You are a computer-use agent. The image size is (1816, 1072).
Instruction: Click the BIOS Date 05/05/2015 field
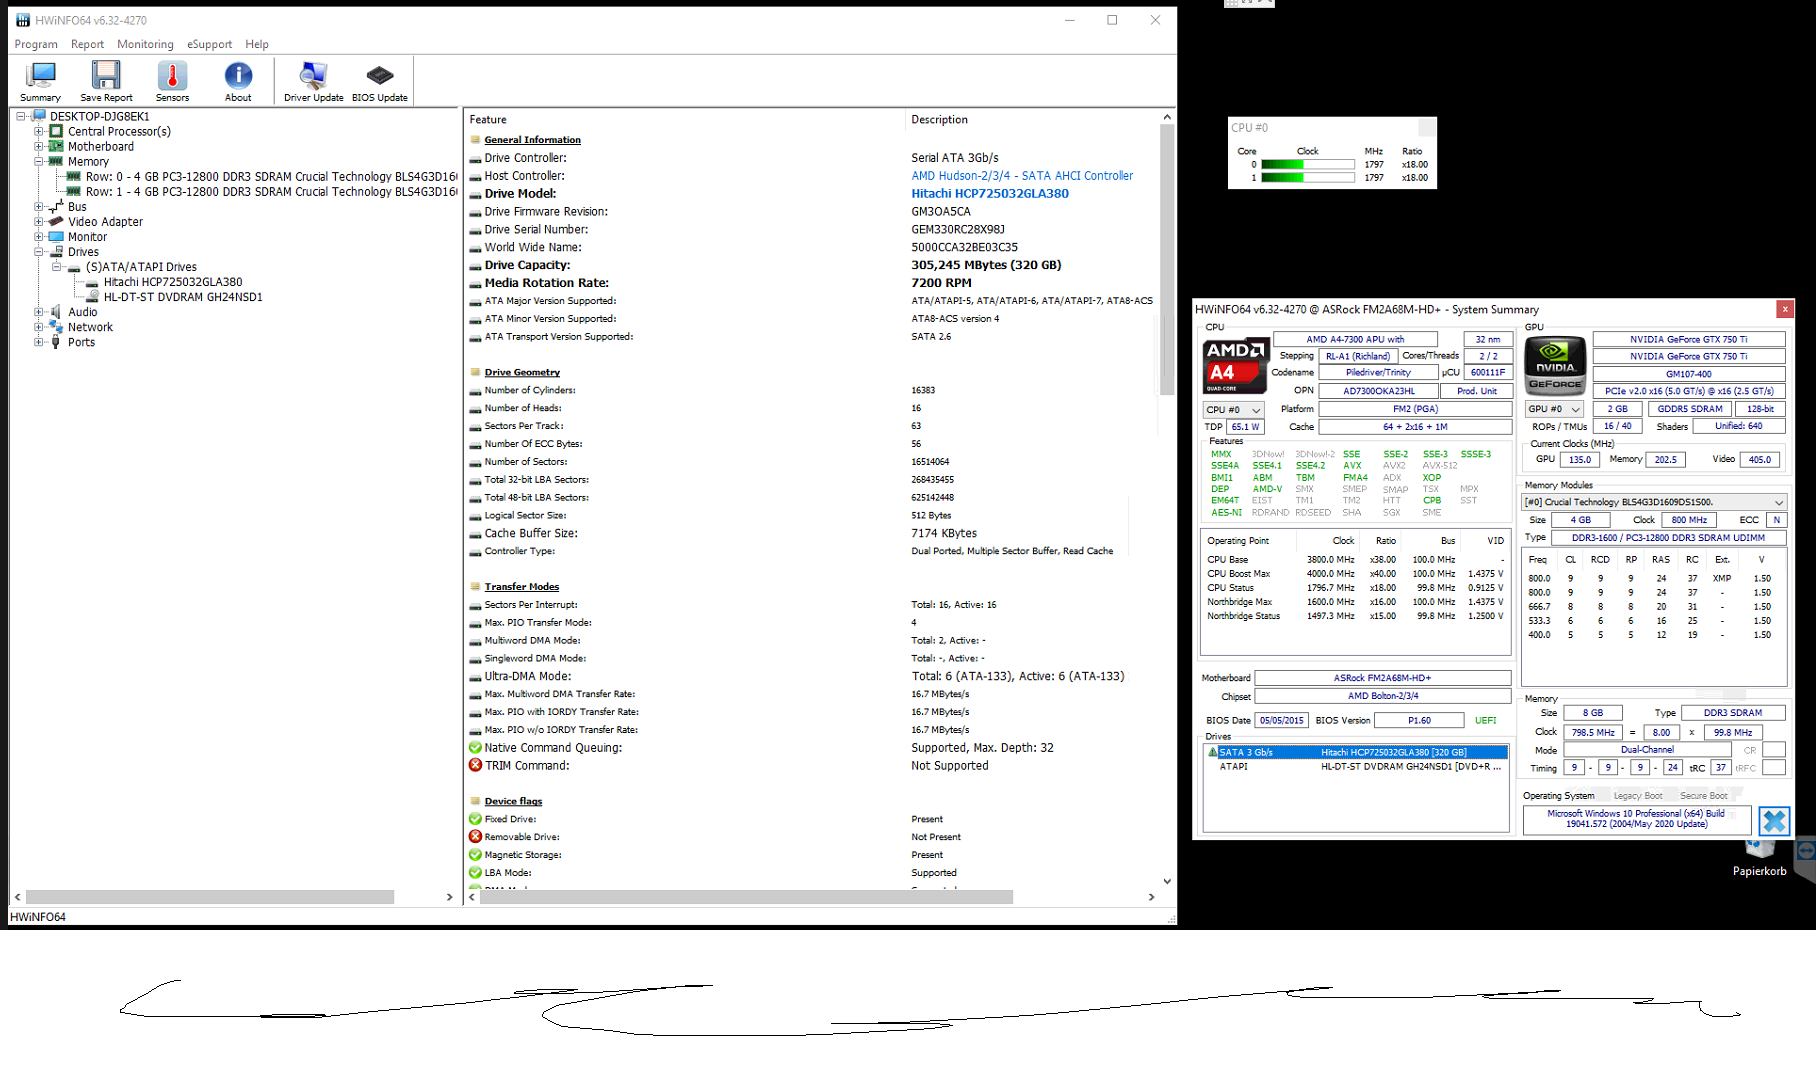coord(1280,720)
